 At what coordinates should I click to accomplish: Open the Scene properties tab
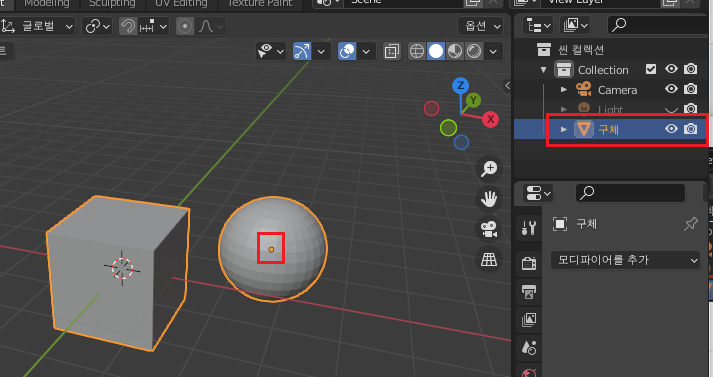click(529, 348)
